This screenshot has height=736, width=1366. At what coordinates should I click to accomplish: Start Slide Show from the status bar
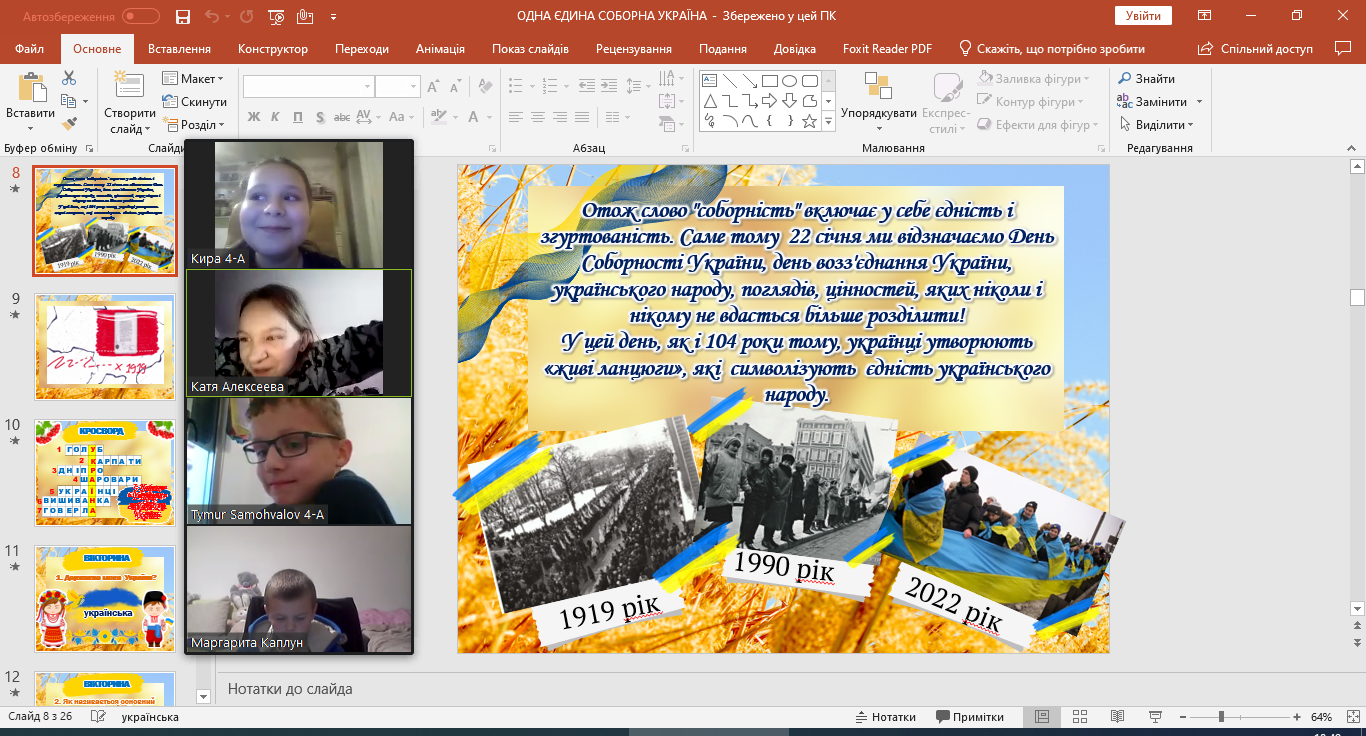[1155, 717]
